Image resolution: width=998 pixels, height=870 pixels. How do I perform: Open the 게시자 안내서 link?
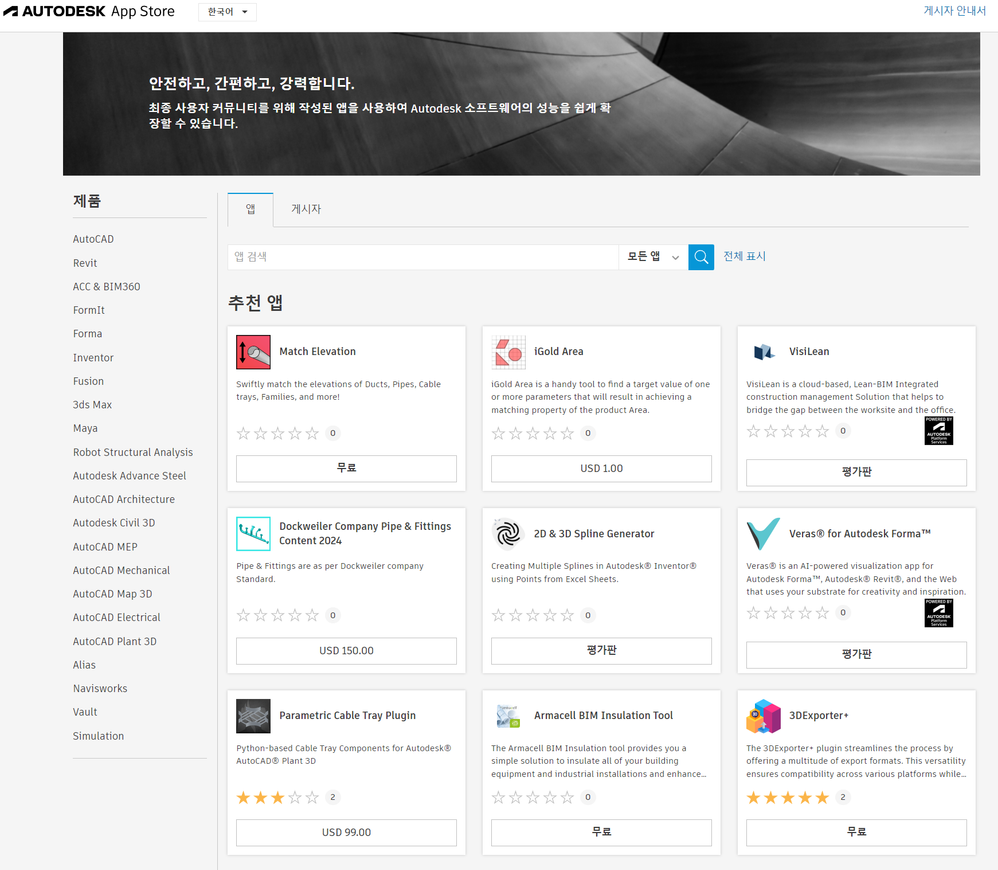[x=955, y=11]
